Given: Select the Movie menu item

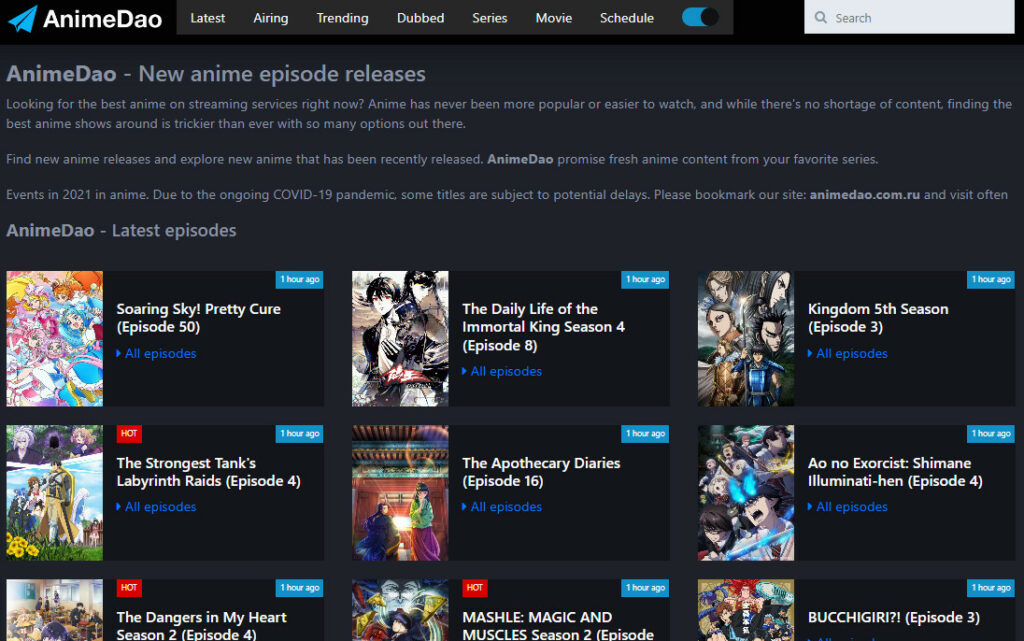Looking at the screenshot, I should (554, 18).
